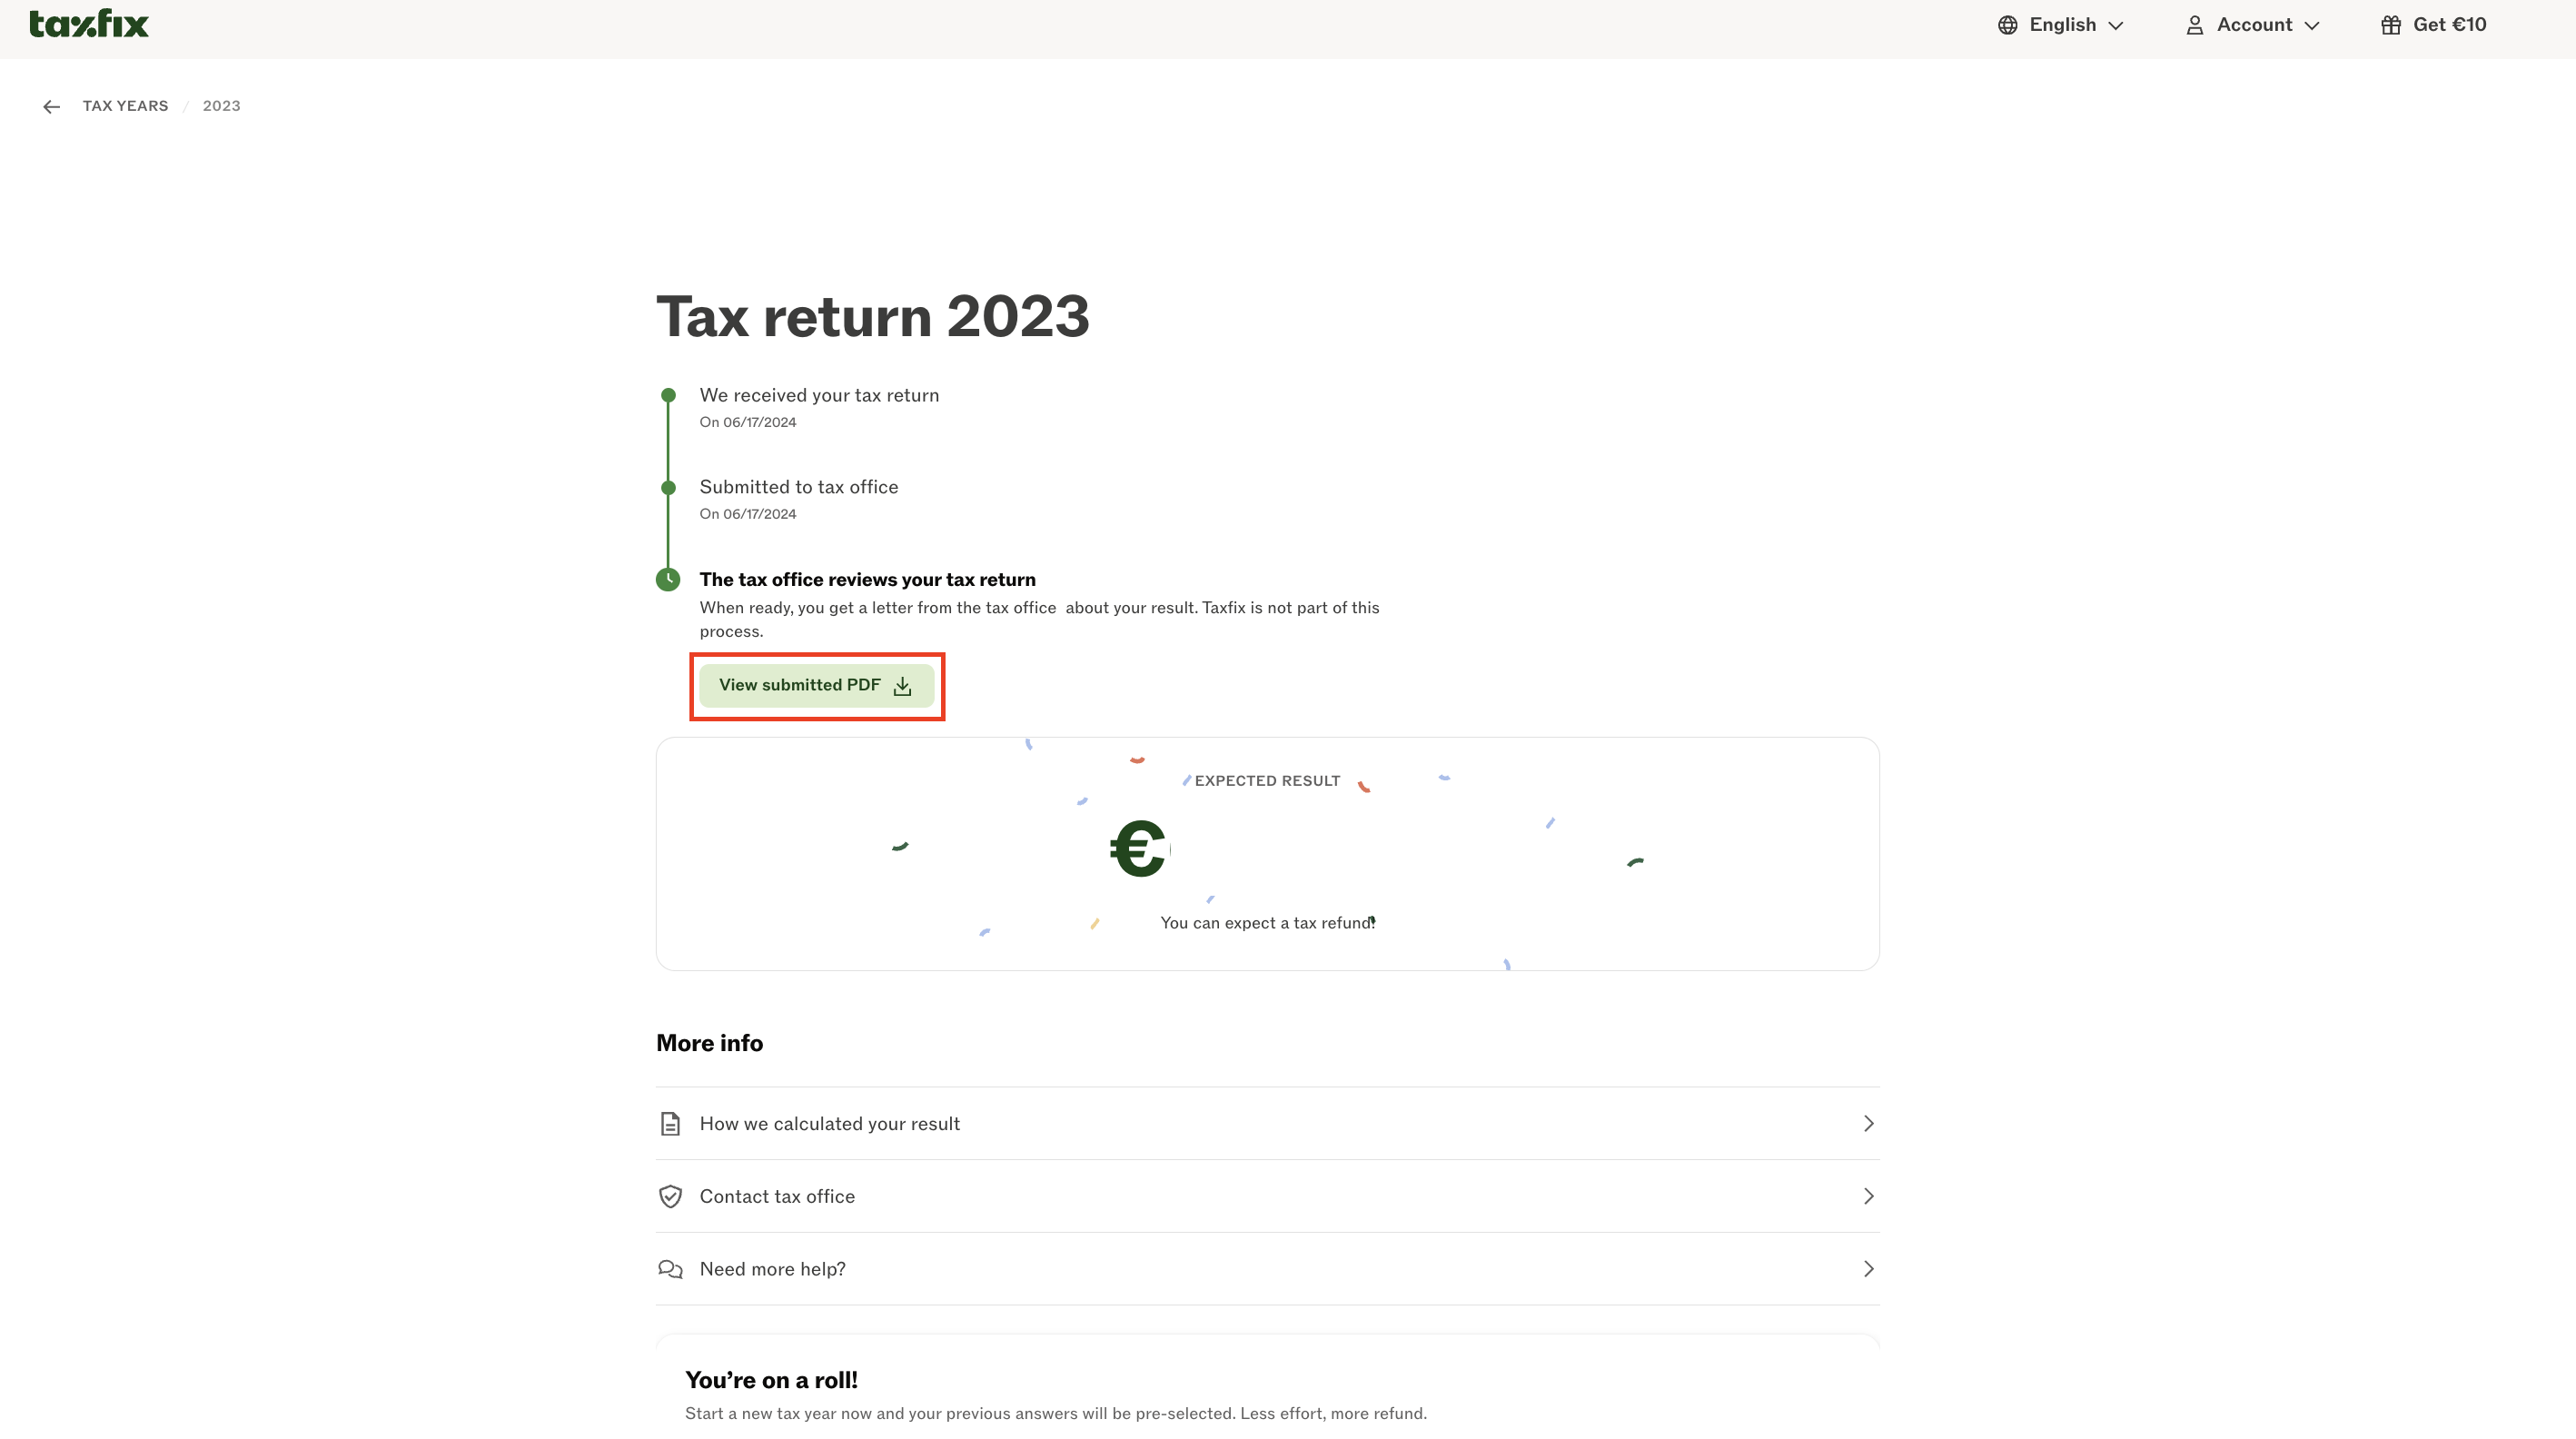The height and width of the screenshot is (1439, 2576).
Task: Select the 2023 breadcrumb item
Action: (x=221, y=106)
